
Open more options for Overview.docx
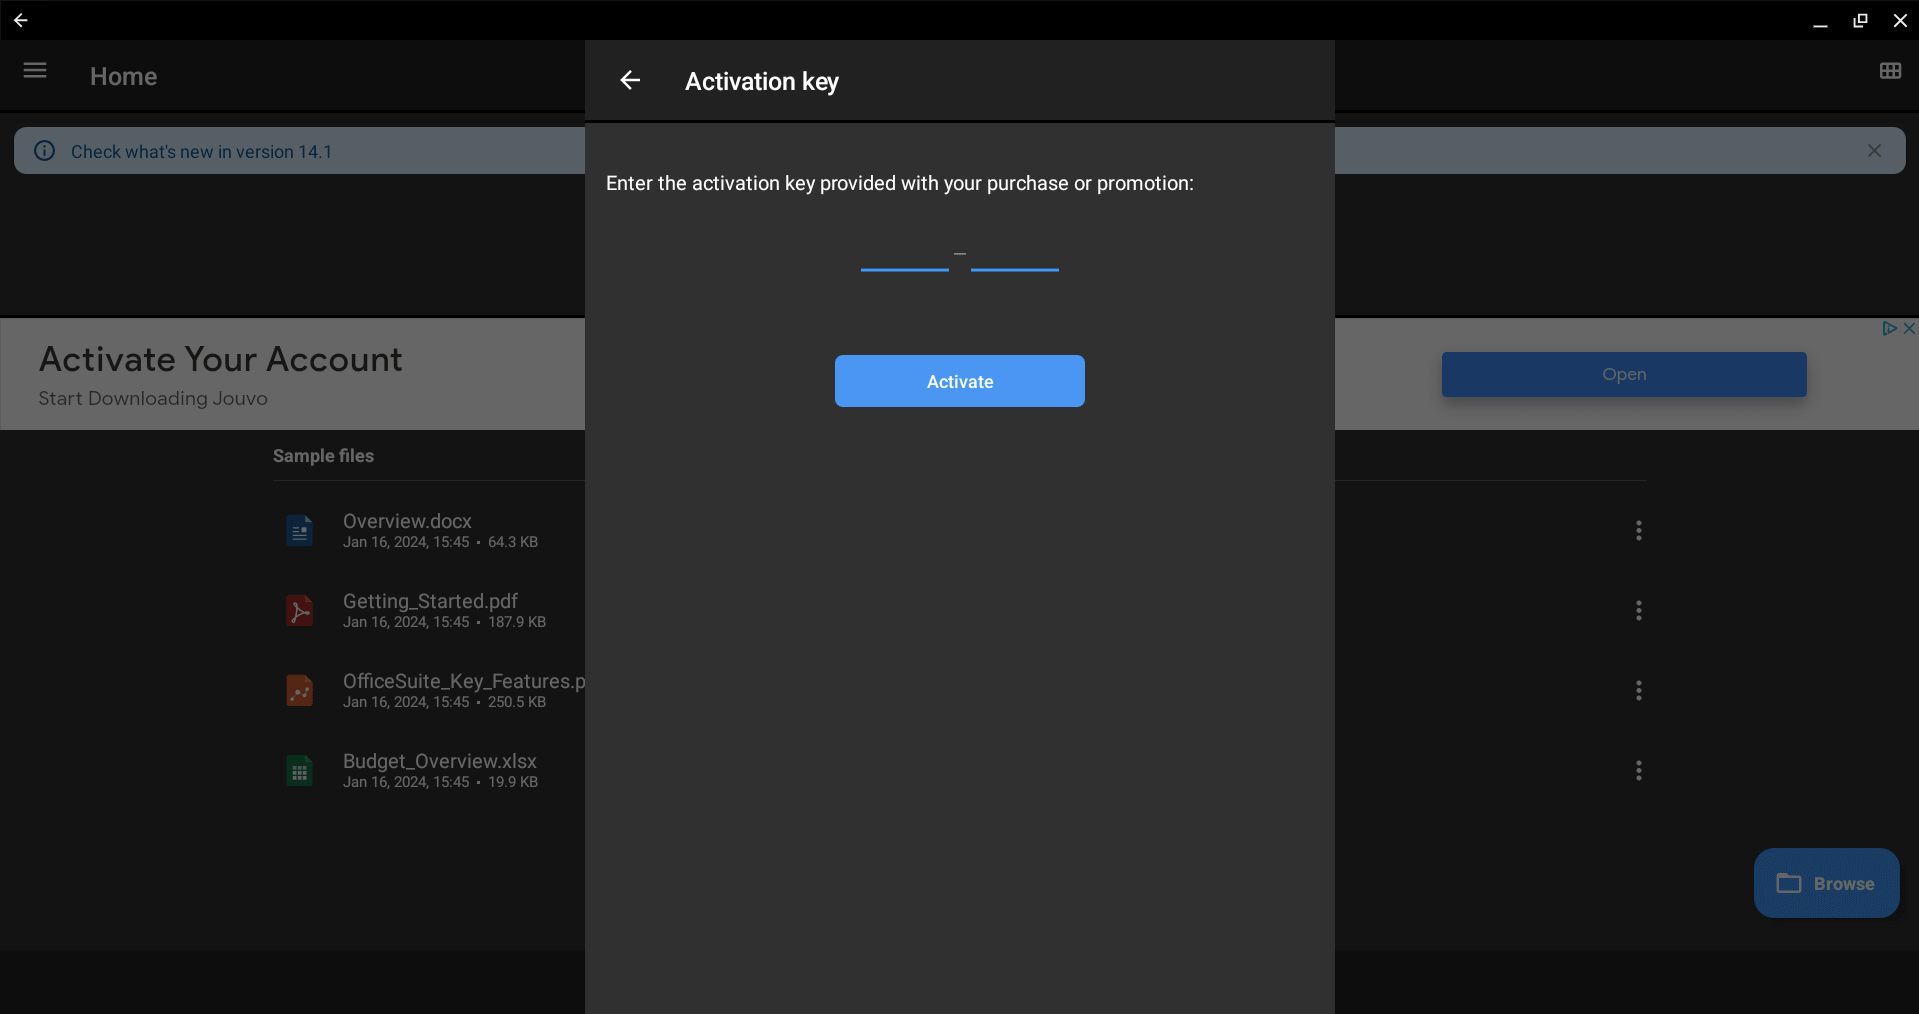click(1638, 530)
